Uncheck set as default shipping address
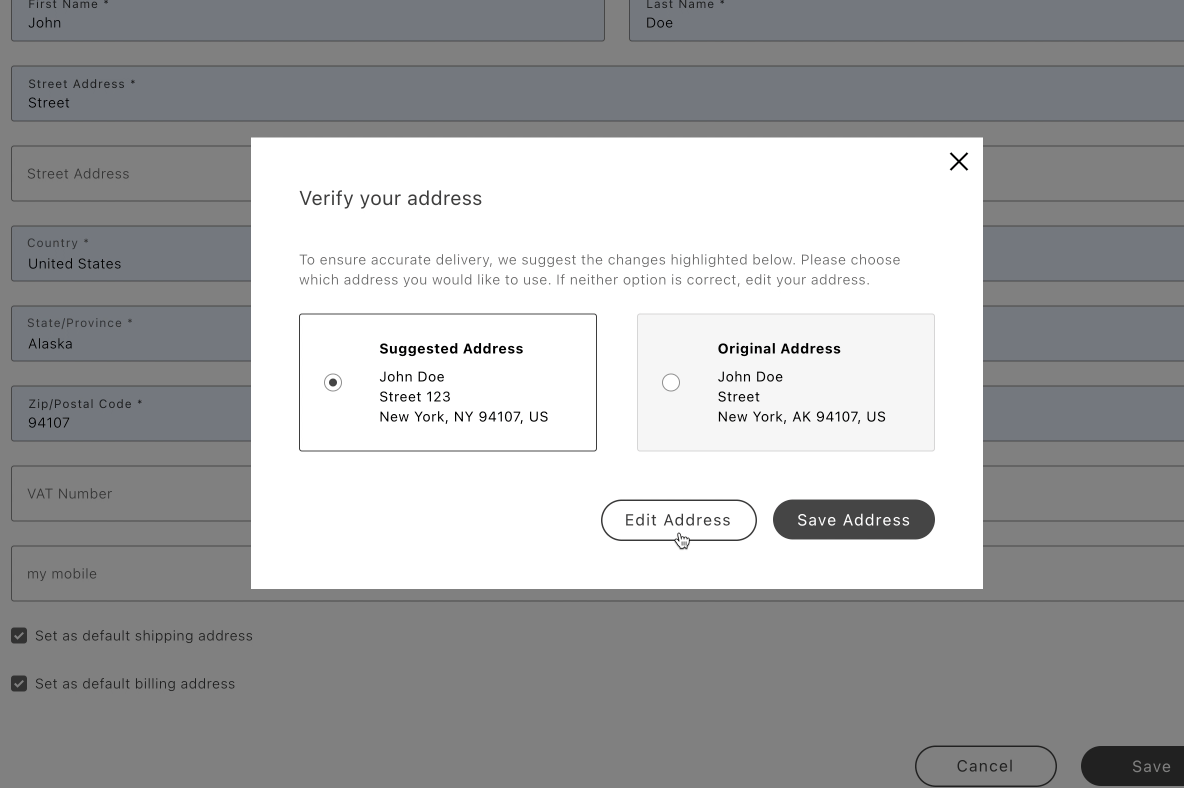Viewport: 1184px width, 788px height. tap(19, 635)
